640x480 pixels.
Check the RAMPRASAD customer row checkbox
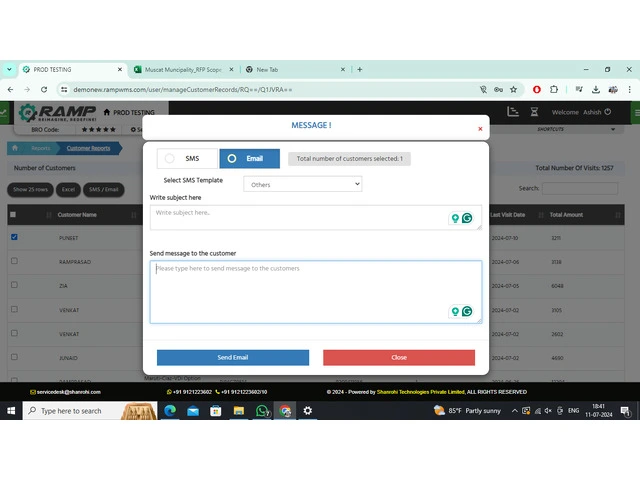pyautogui.click(x=13, y=260)
